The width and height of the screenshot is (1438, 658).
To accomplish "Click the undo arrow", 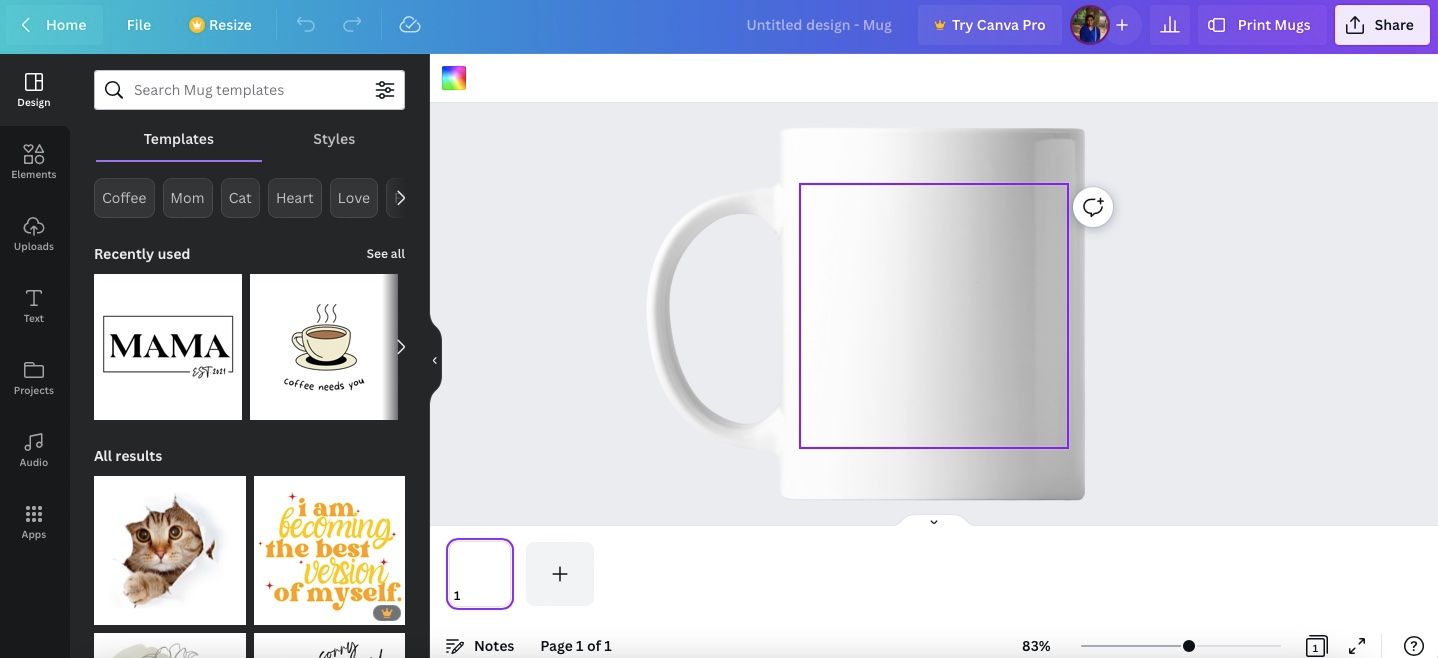I will (x=306, y=25).
